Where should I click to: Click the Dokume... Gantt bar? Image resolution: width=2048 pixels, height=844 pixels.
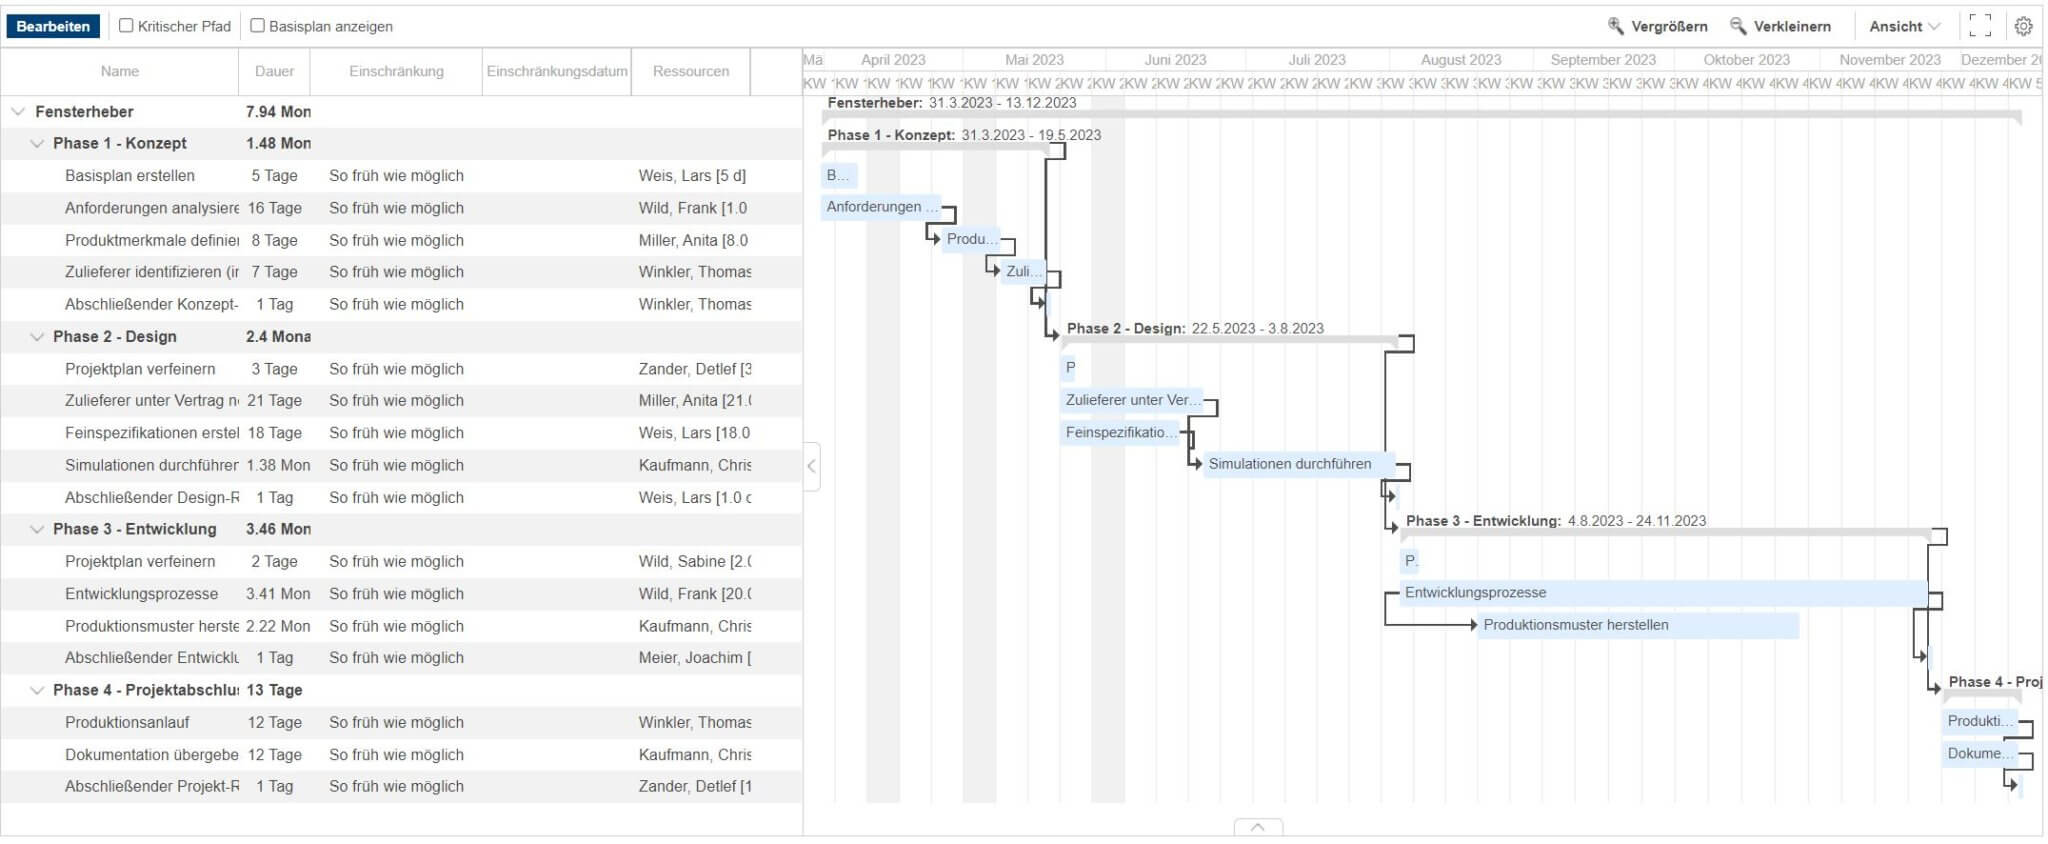click(x=1979, y=754)
